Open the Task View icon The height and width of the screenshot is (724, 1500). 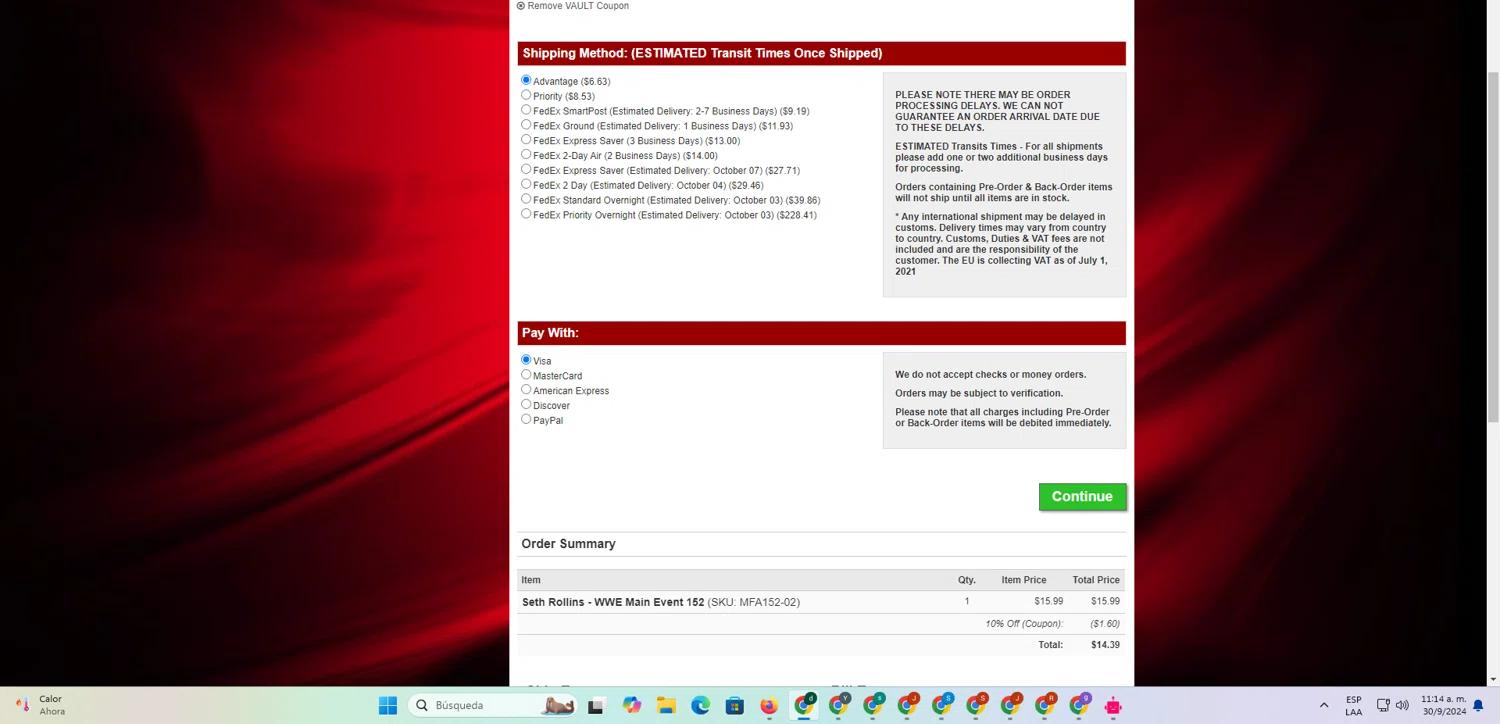point(596,706)
